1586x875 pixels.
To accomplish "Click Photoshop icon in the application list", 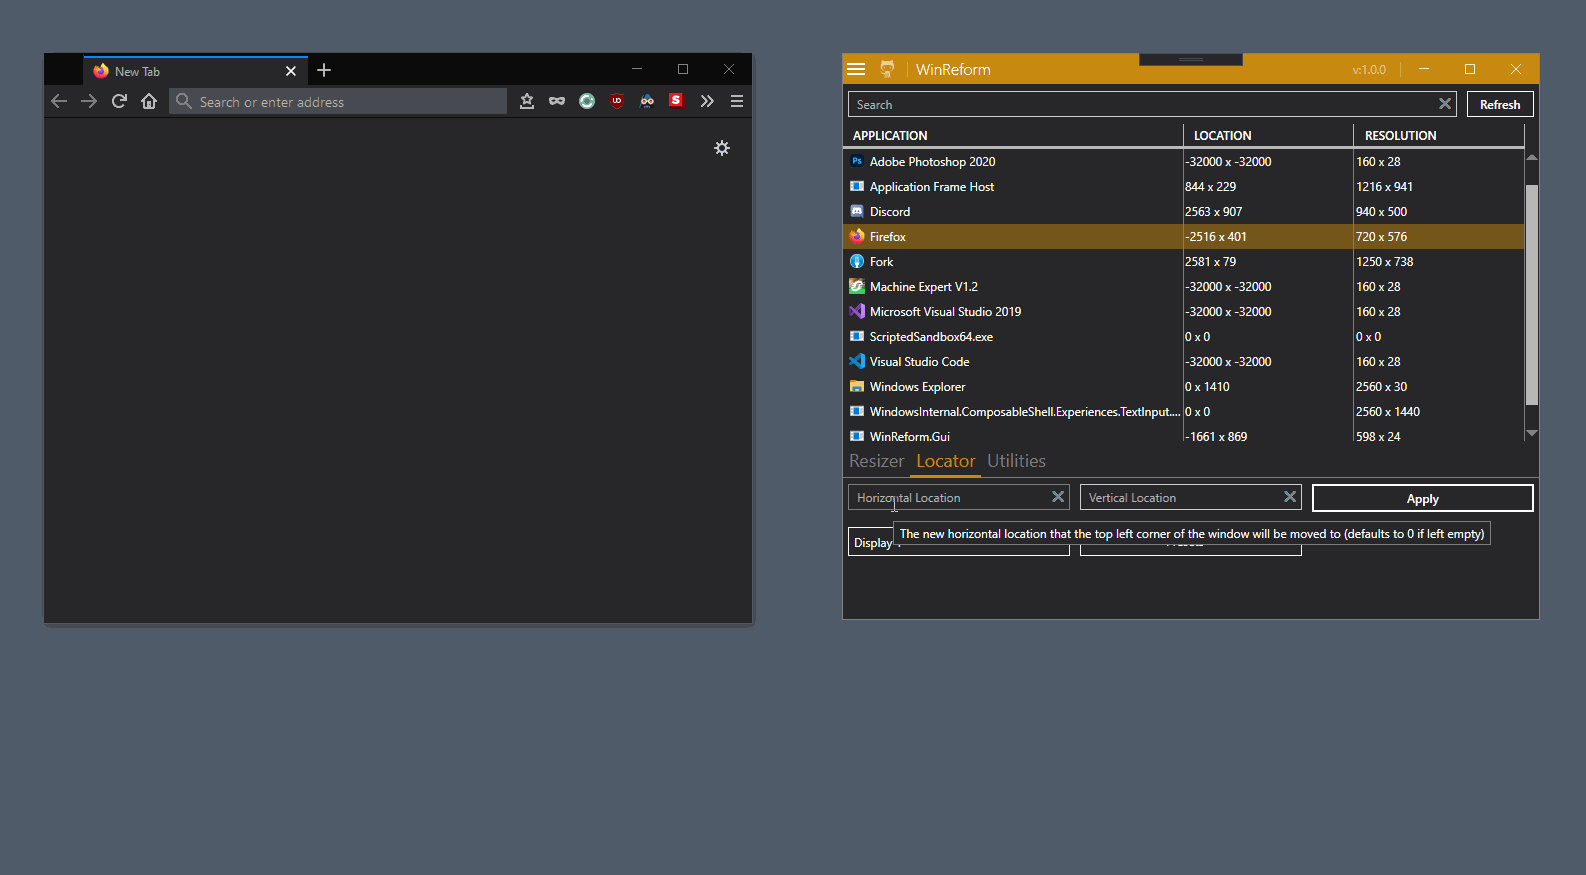I will pyautogui.click(x=857, y=161).
